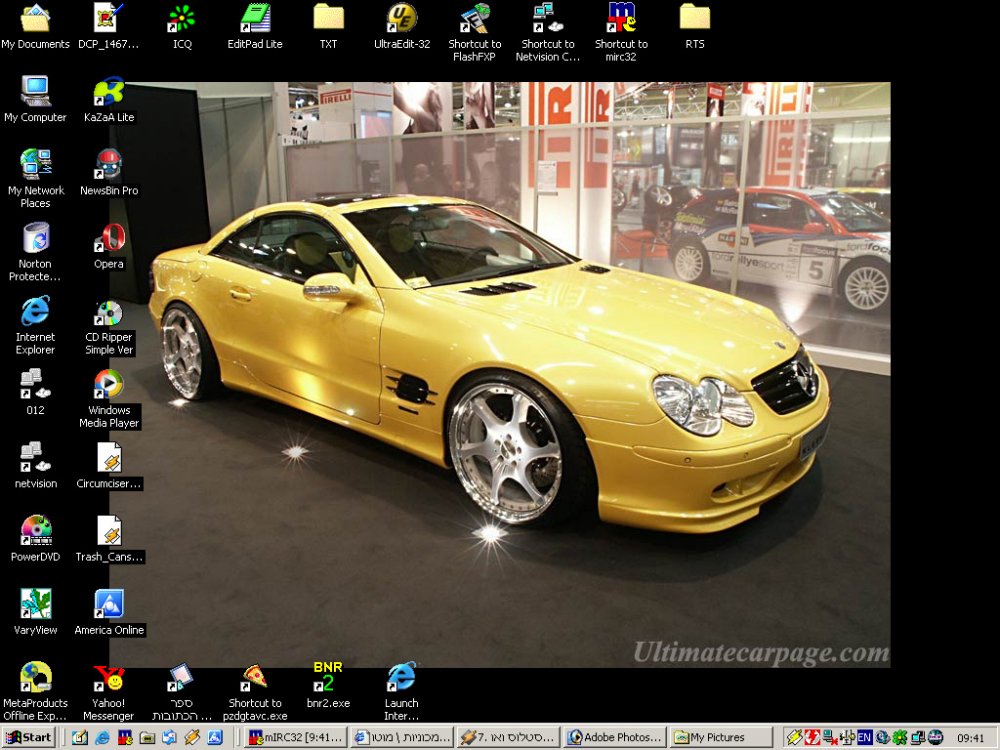Open the Trash_Cans file icon
The image size is (1000, 750).
[x=108, y=540]
